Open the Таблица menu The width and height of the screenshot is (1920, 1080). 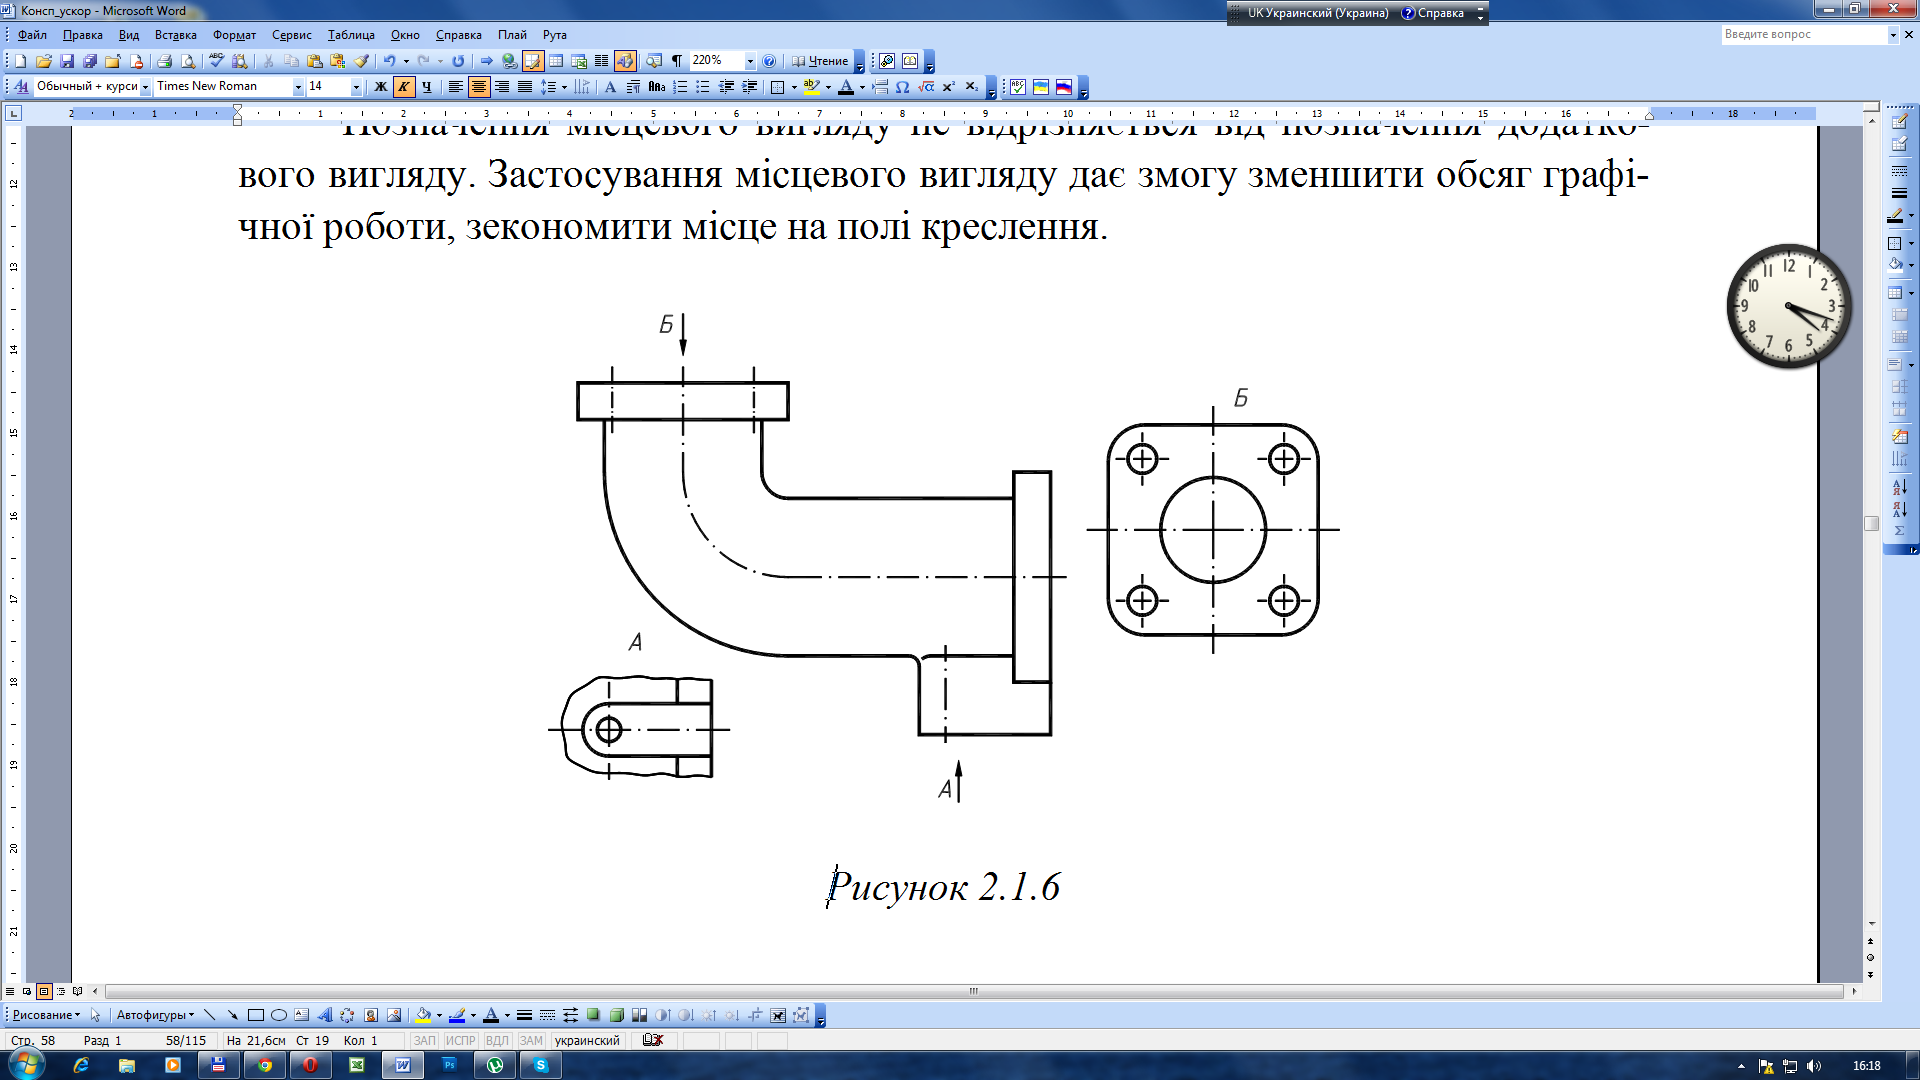[351, 35]
